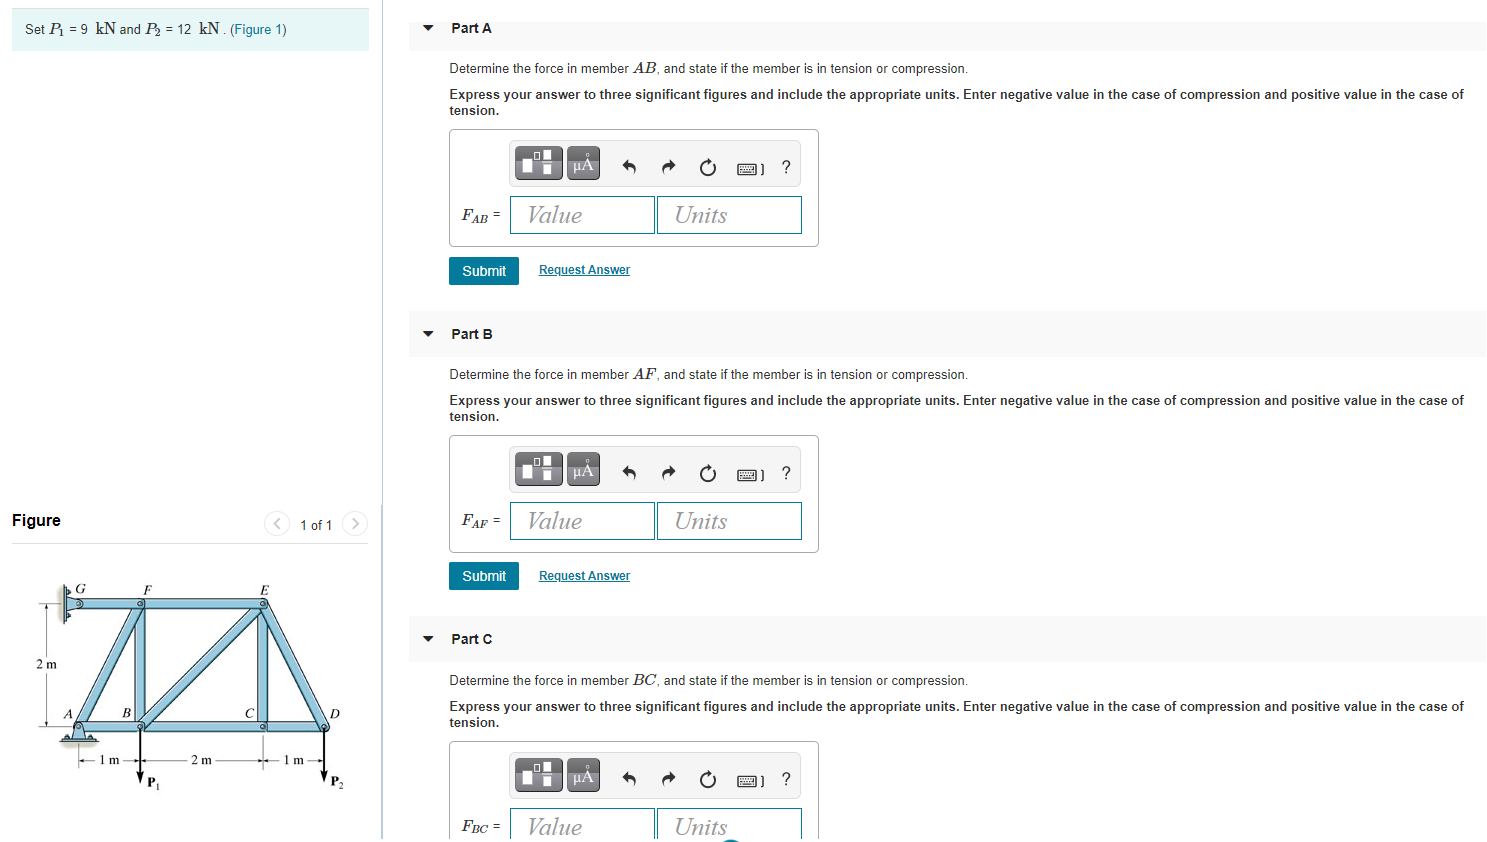
Task: Redo entry in Part B toolbar
Action: [668, 473]
